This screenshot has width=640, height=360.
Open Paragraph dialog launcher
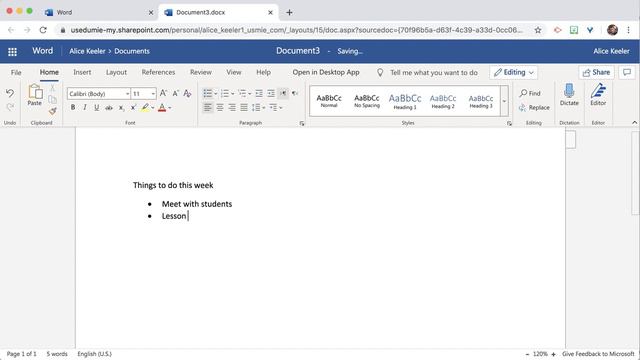tap(302, 123)
